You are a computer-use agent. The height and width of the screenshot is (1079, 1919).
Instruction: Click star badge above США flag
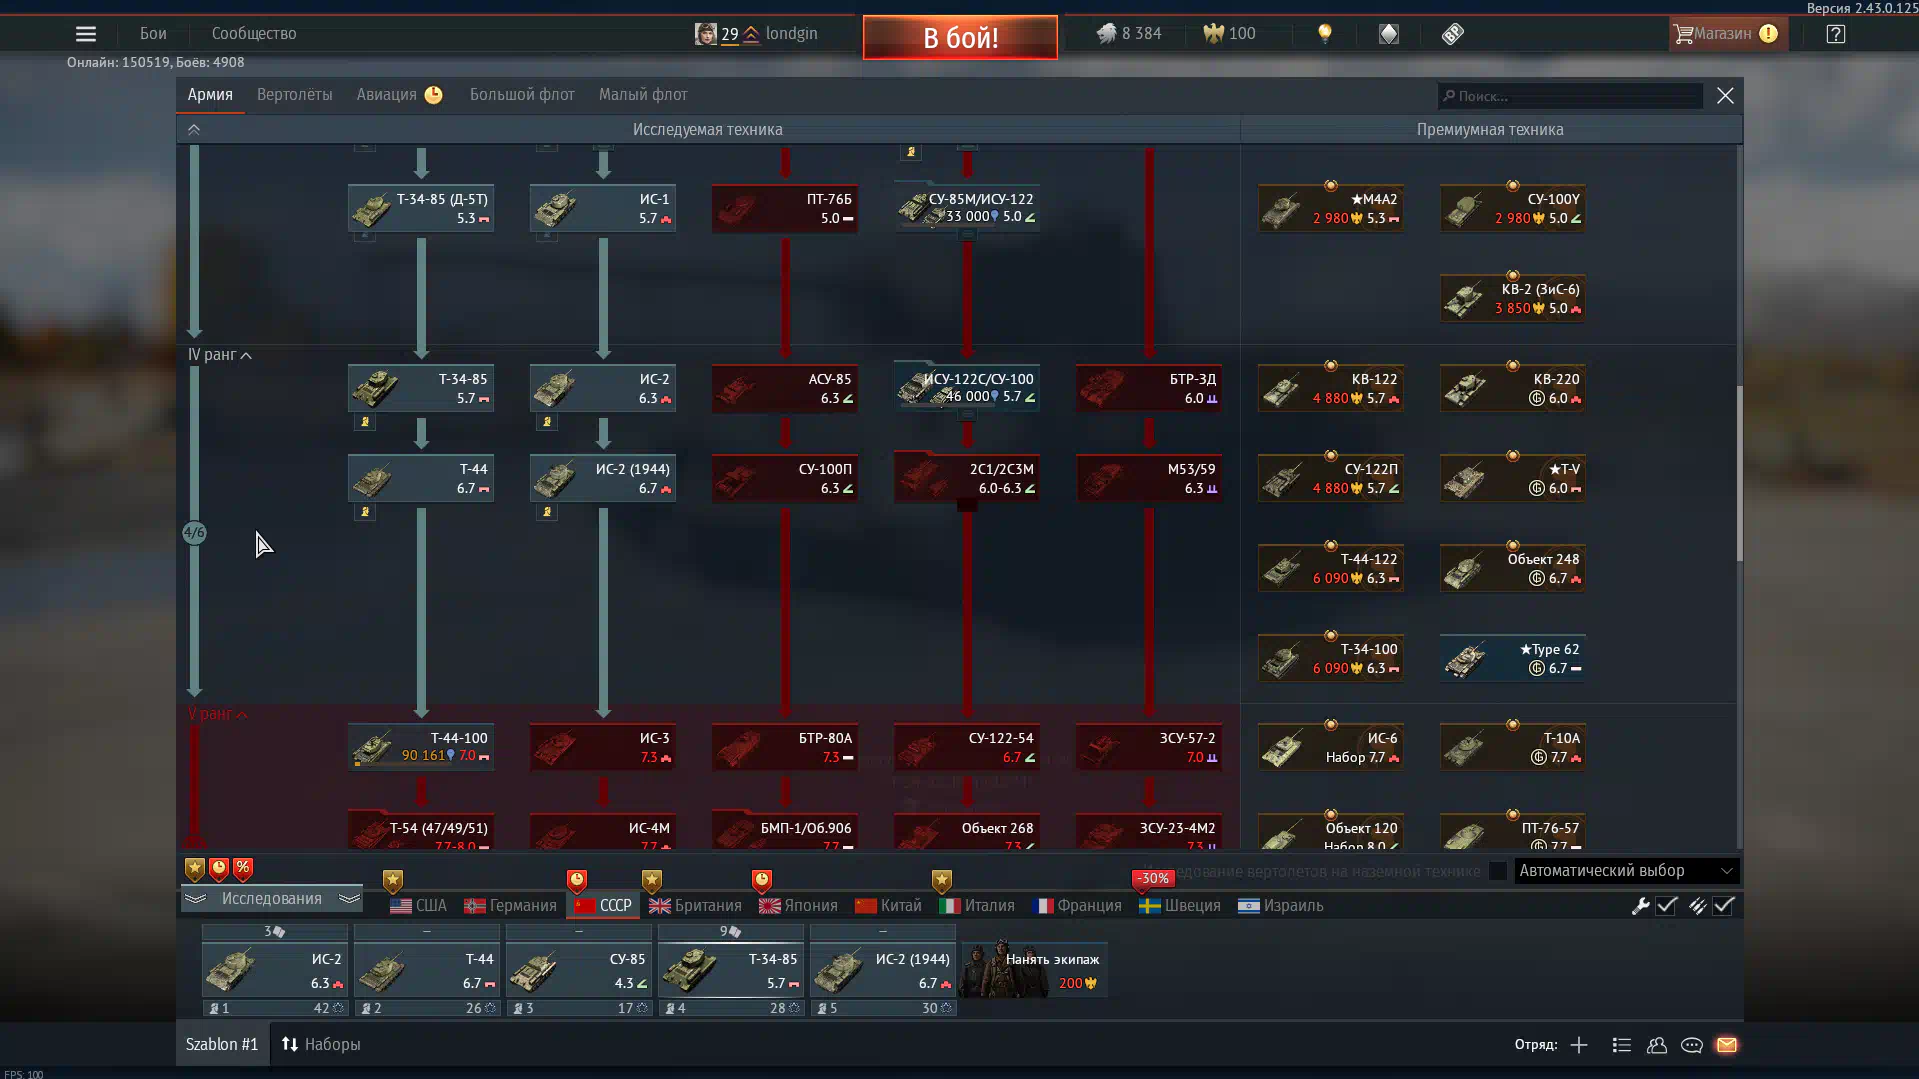393,880
